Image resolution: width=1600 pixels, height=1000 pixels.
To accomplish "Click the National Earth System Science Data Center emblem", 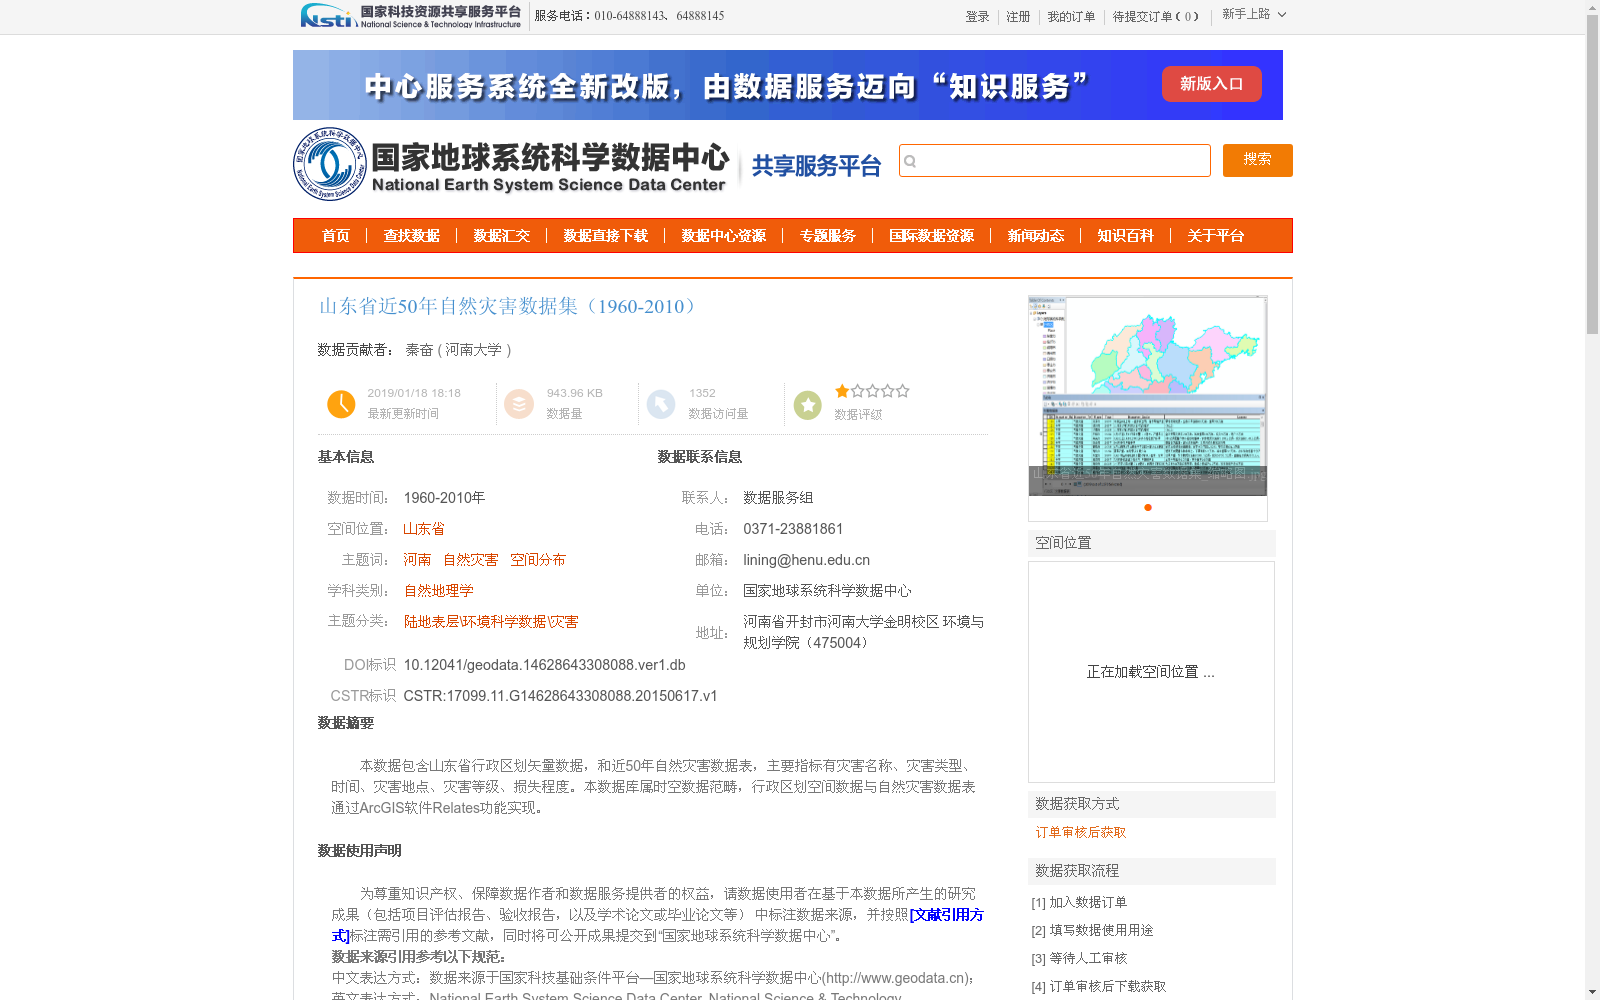I will 329,164.
